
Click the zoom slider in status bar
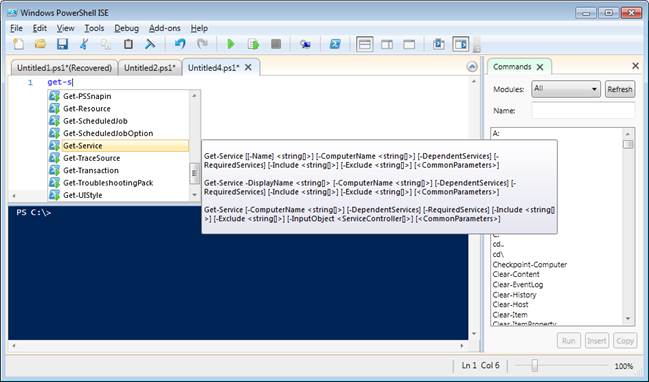point(535,365)
